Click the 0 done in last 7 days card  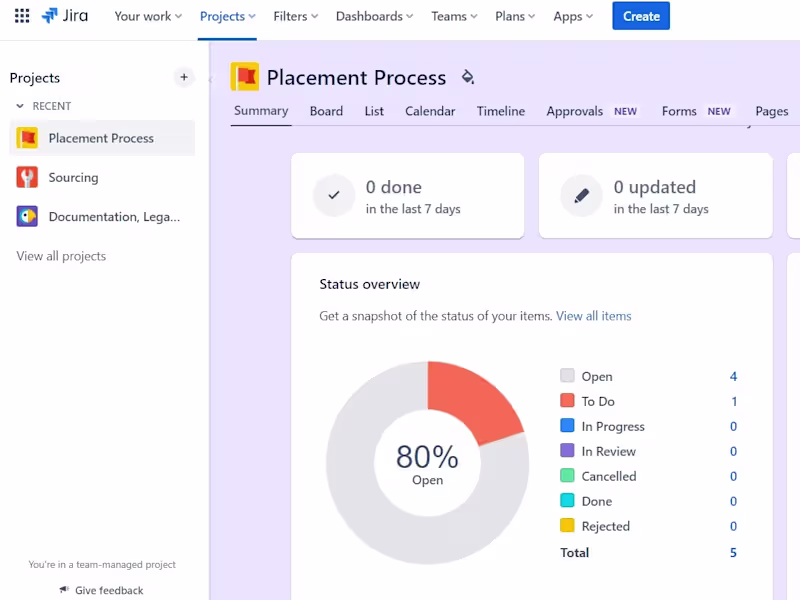[x=408, y=196]
